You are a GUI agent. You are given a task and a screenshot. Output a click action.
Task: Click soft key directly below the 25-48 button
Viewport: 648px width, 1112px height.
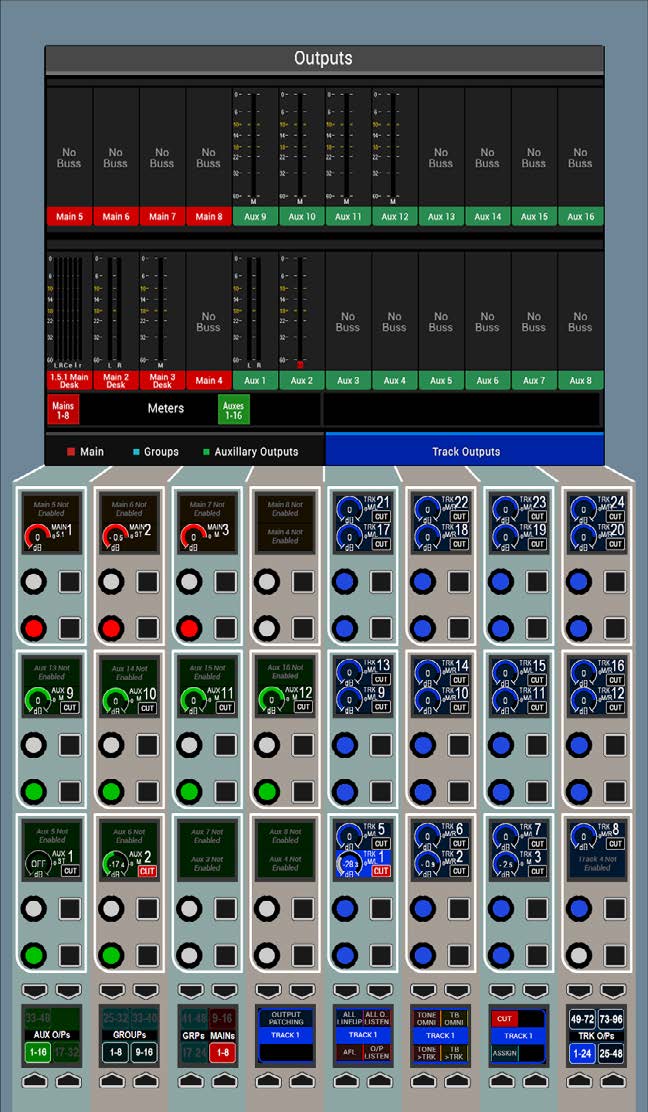point(613,1081)
